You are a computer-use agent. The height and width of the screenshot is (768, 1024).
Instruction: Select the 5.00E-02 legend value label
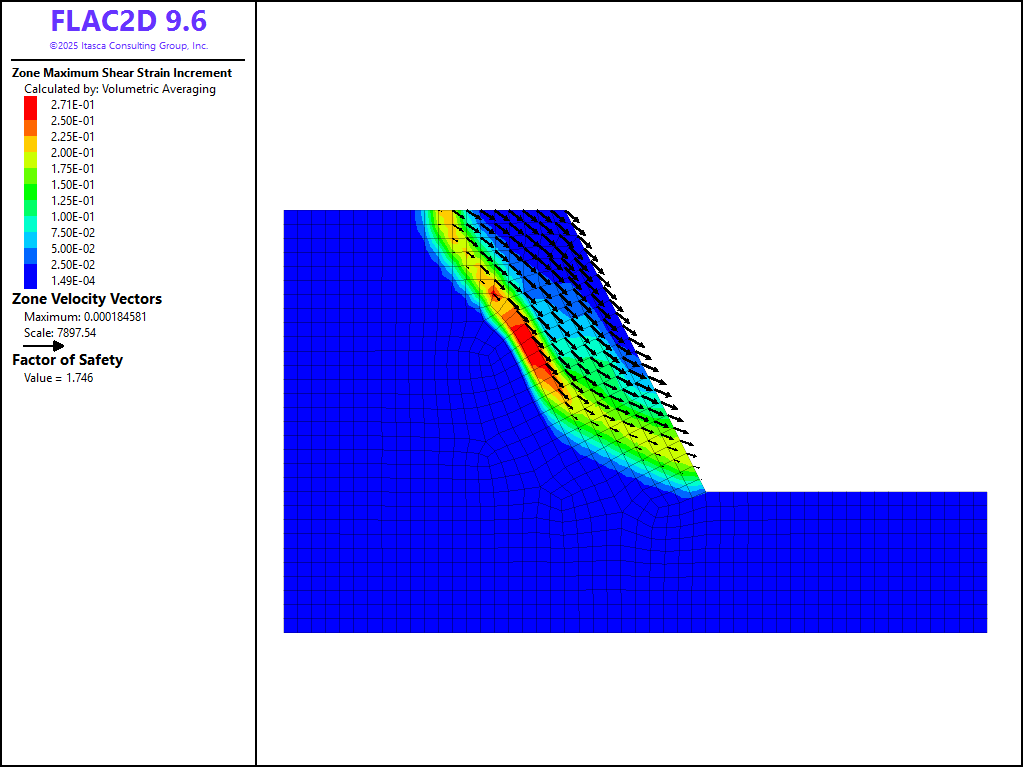(x=73, y=249)
